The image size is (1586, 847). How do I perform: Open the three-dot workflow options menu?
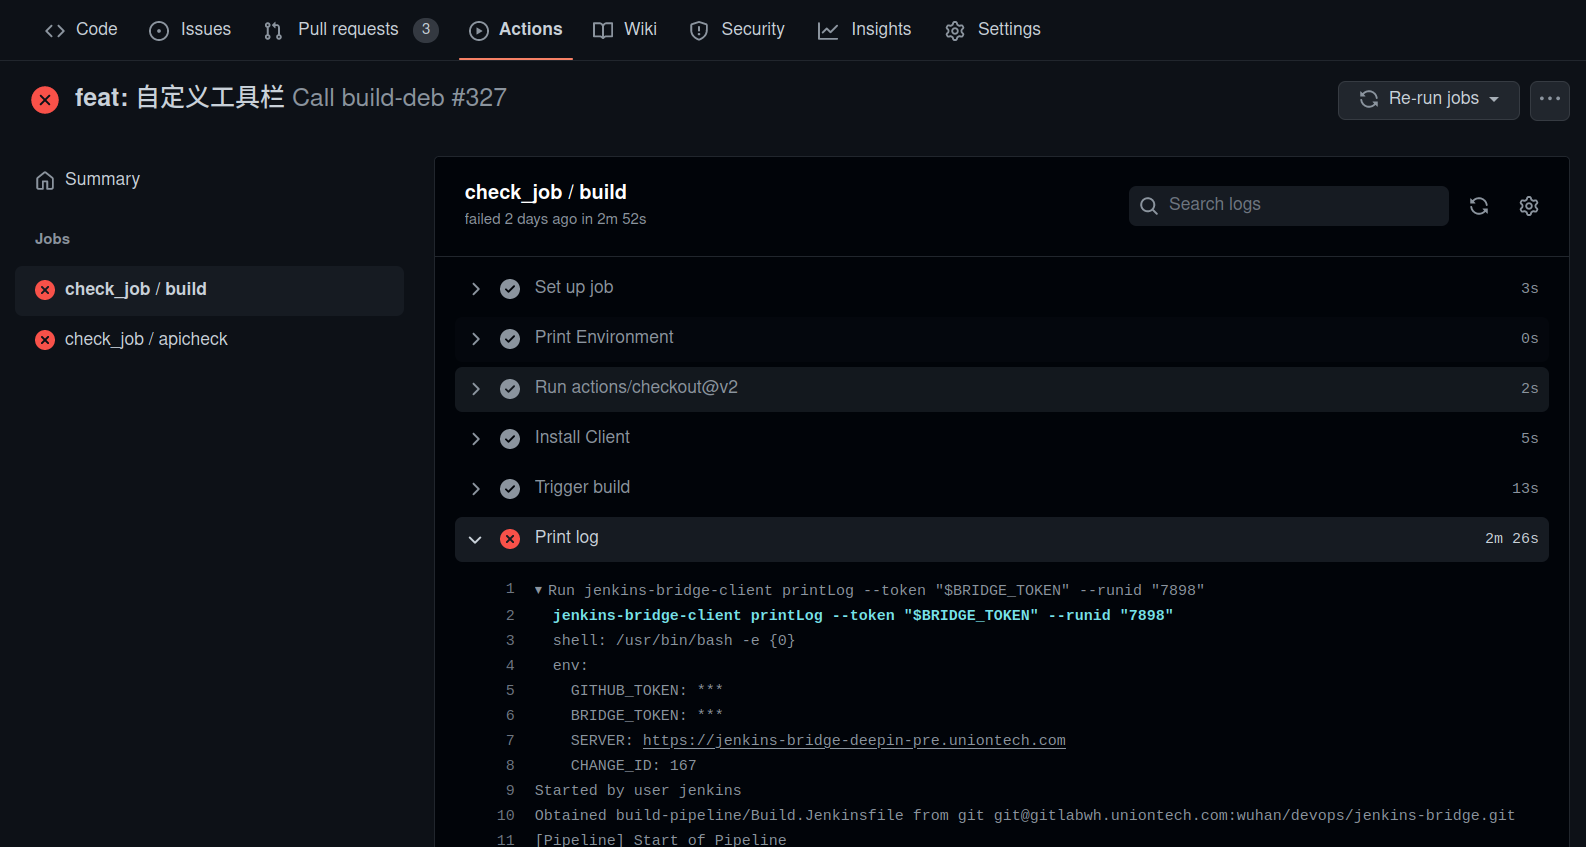pos(1550,100)
